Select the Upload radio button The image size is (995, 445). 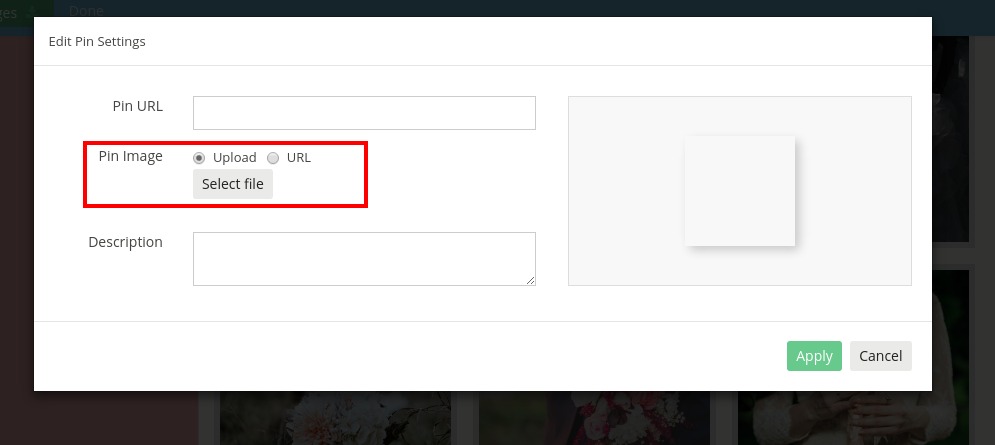(x=199, y=158)
